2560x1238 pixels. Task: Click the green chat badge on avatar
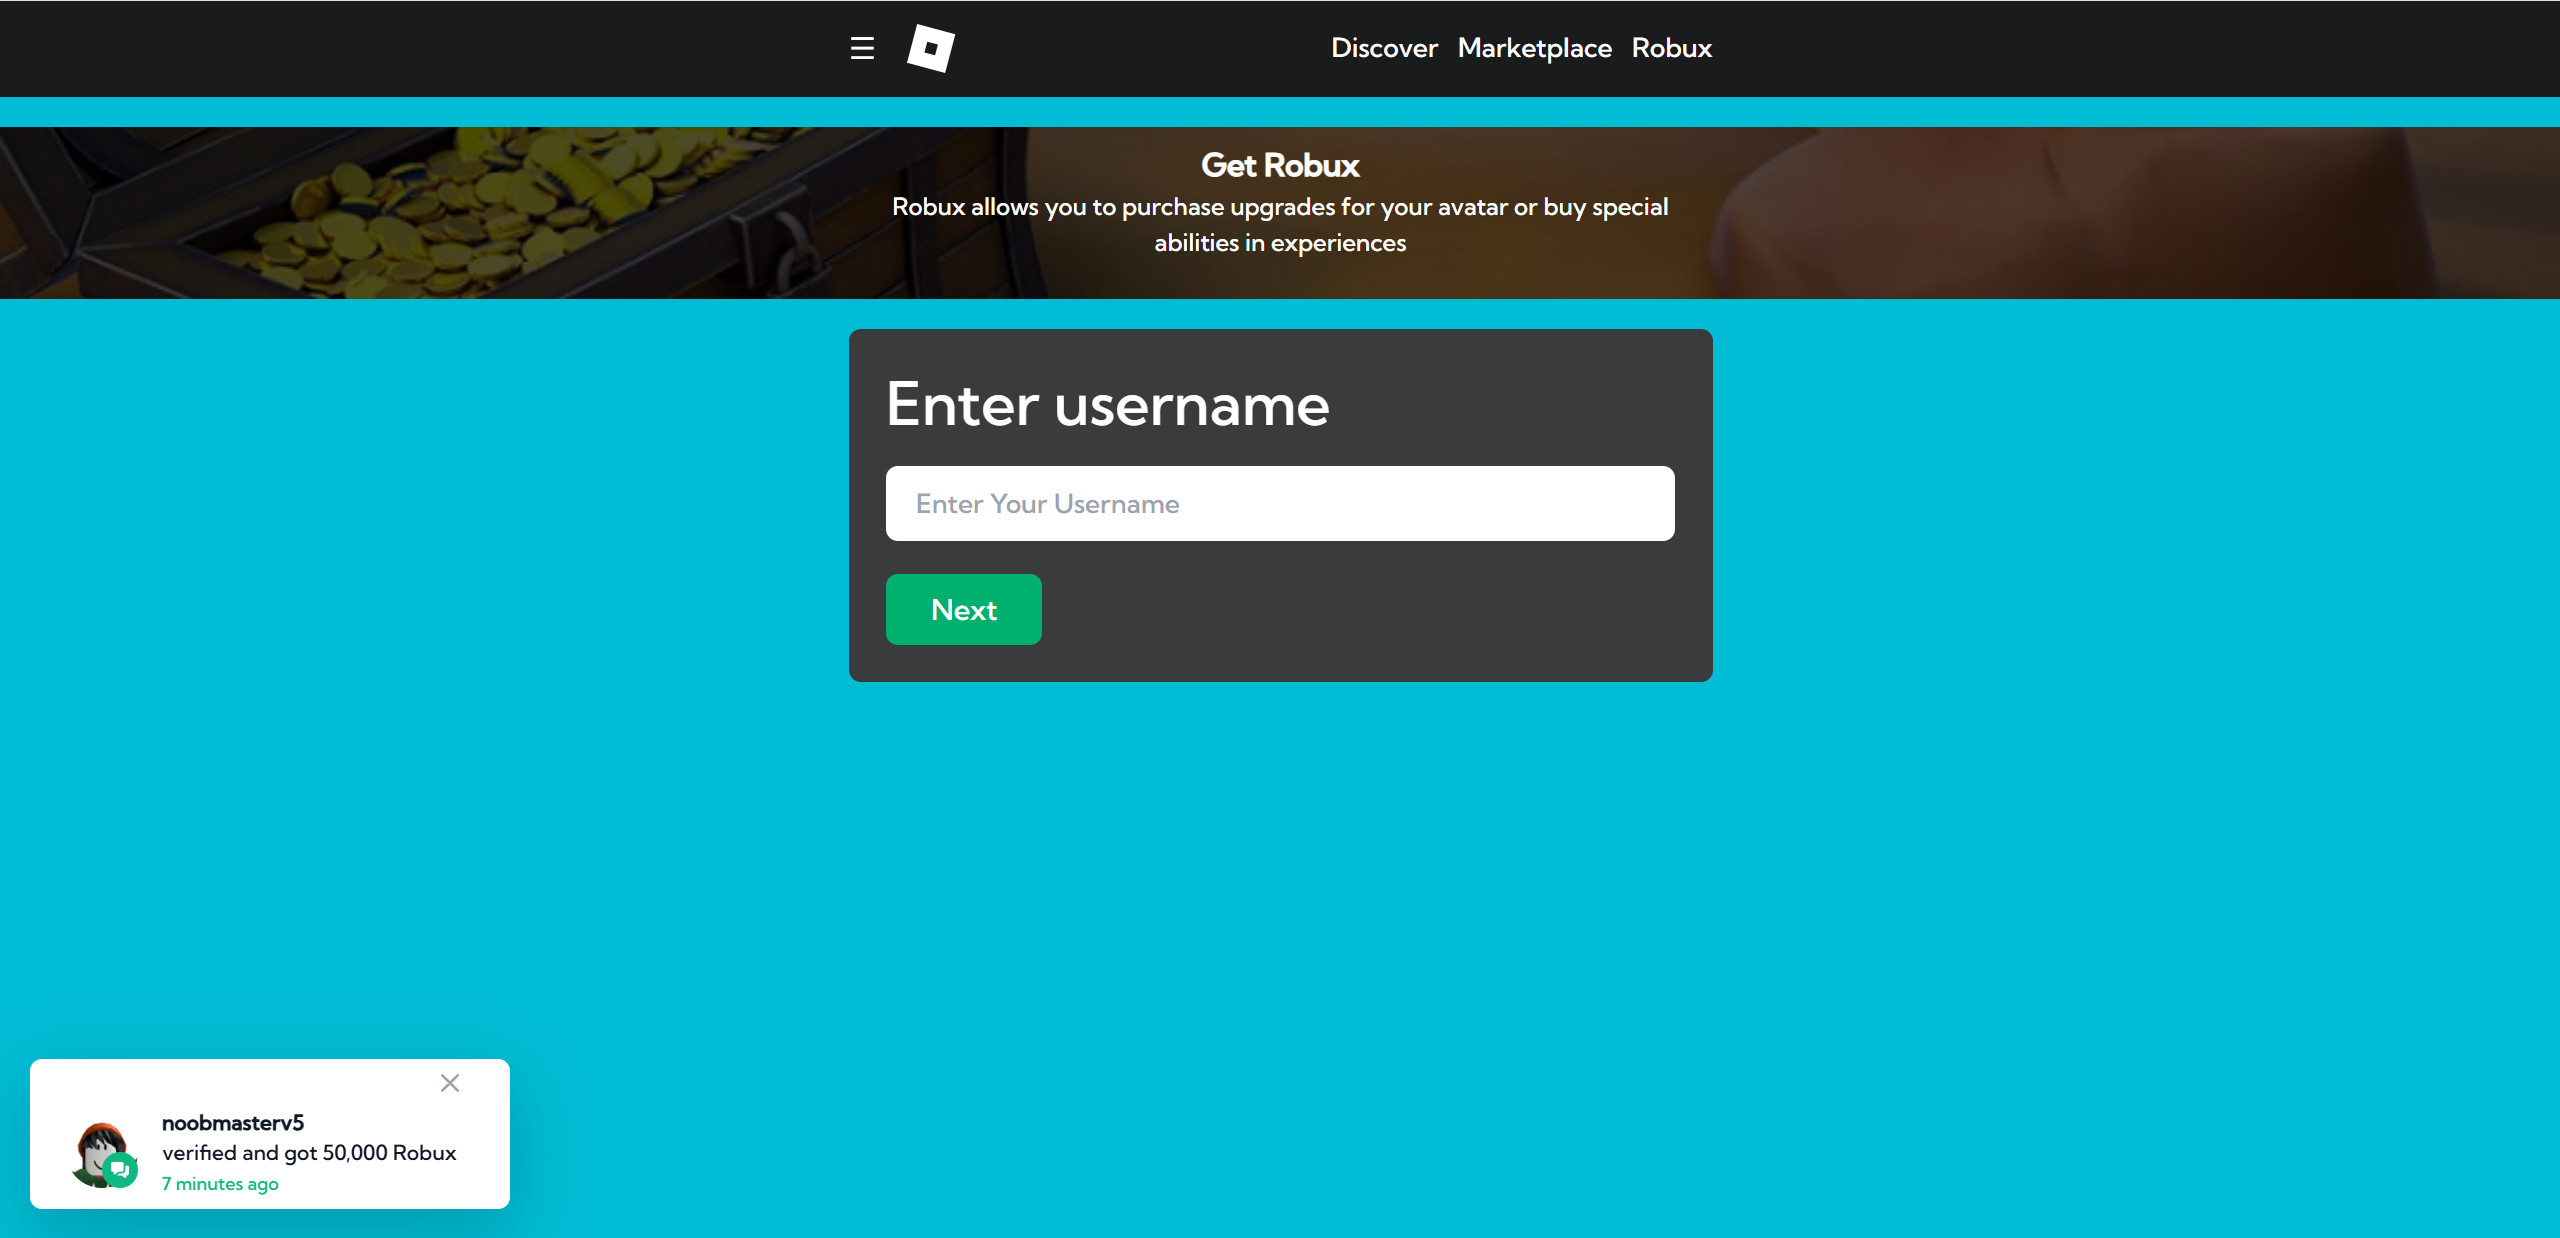pyautogui.click(x=120, y=1169)
